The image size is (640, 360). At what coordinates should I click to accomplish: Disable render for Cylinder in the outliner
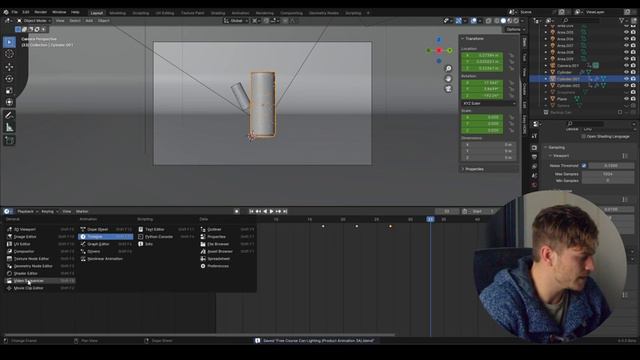pyautogui.click(x=633, y=72)
